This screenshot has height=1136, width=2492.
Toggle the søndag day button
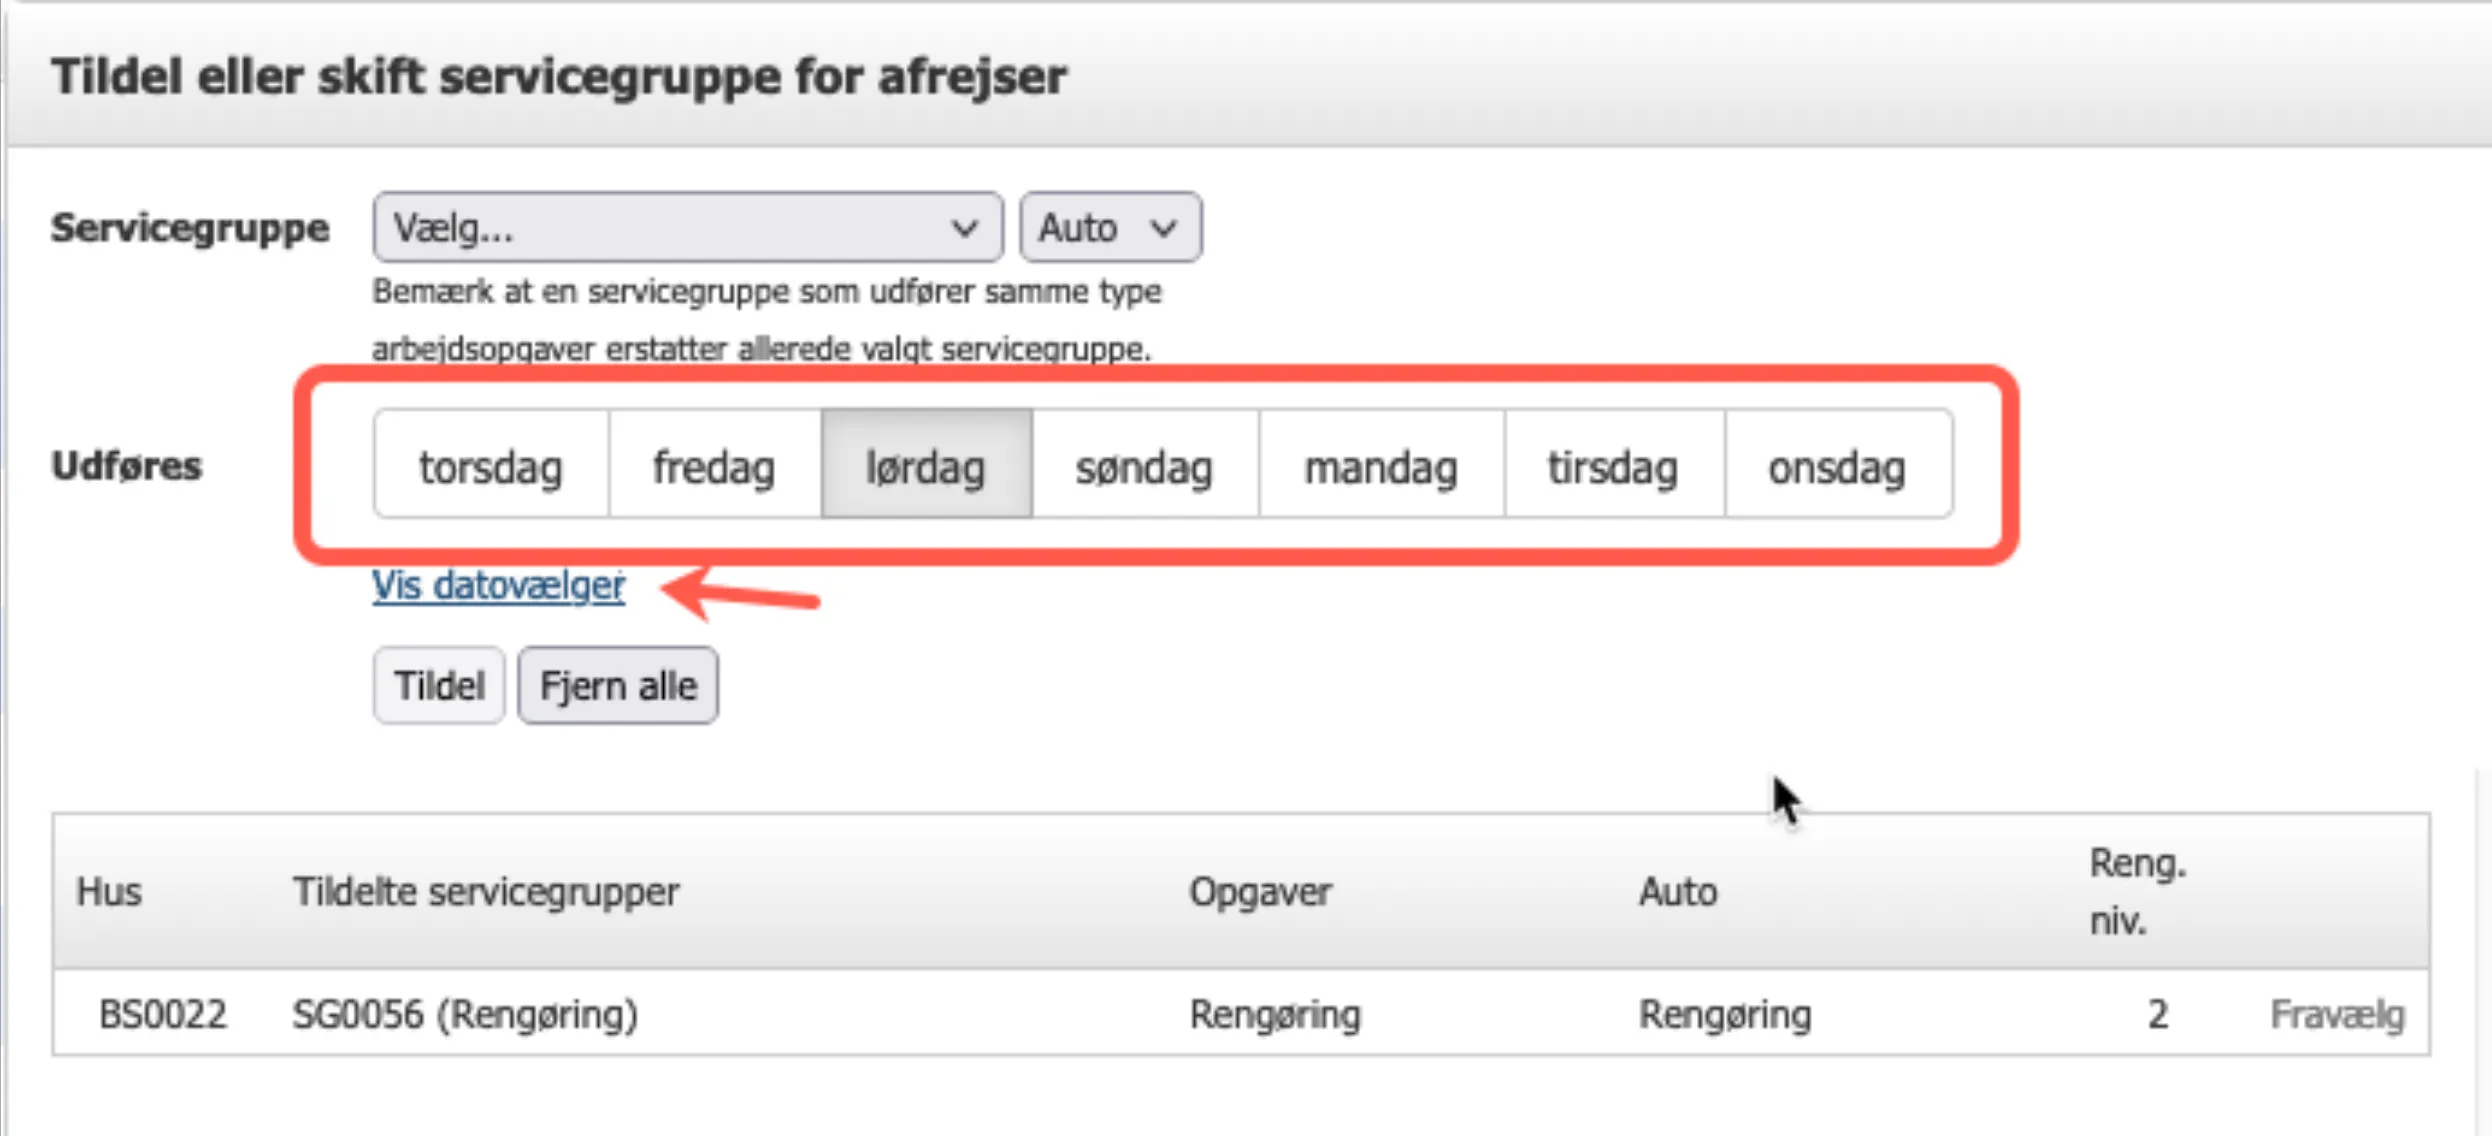pos(1145,466)
